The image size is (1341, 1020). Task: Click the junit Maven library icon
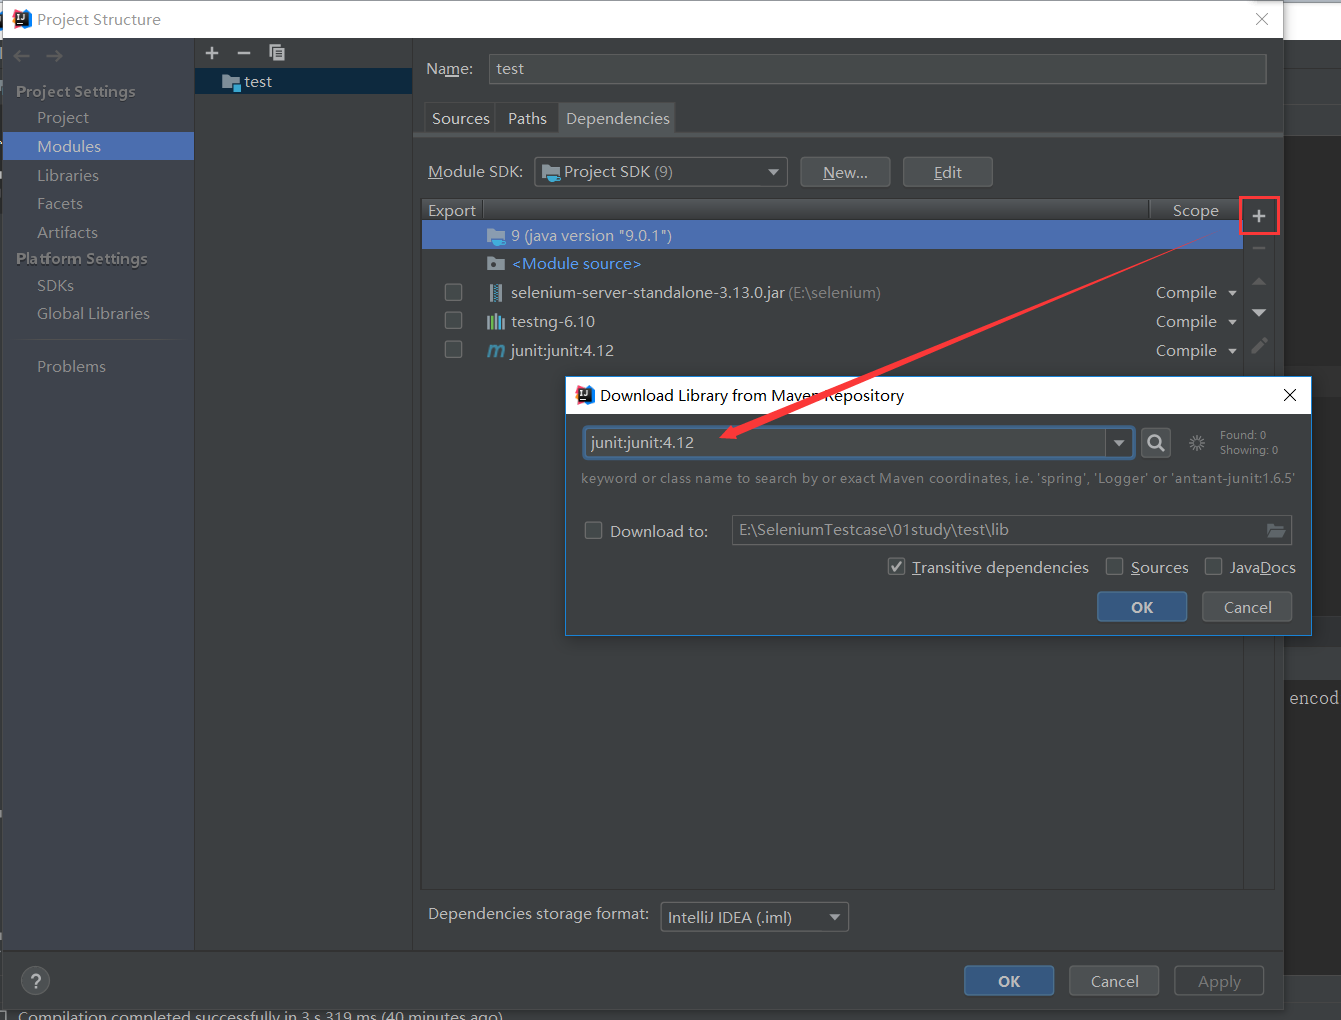tap(495, 351)
